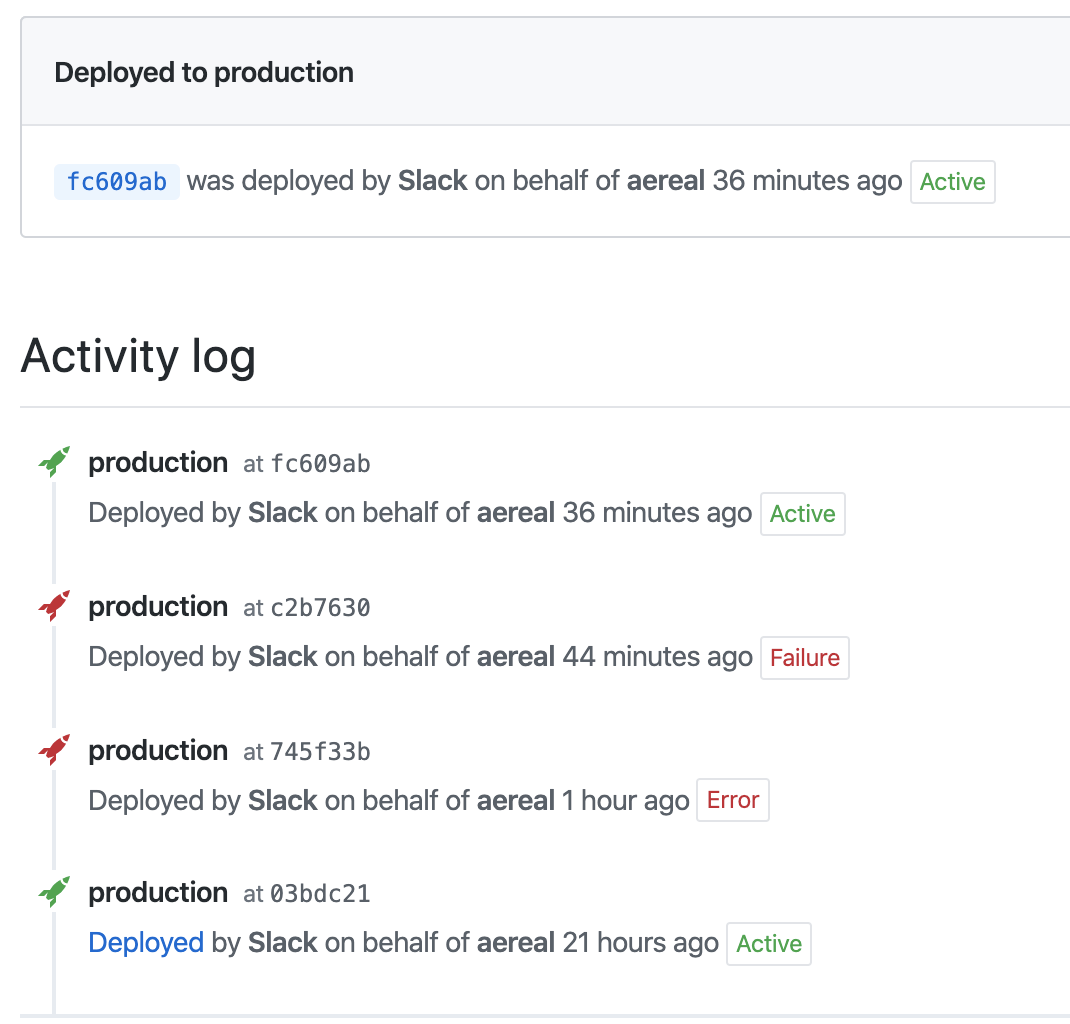Open commit 03bdc21 in activity log
Image resolution: width=1070 pixels, height=1024 pixels.
[320, 894]
